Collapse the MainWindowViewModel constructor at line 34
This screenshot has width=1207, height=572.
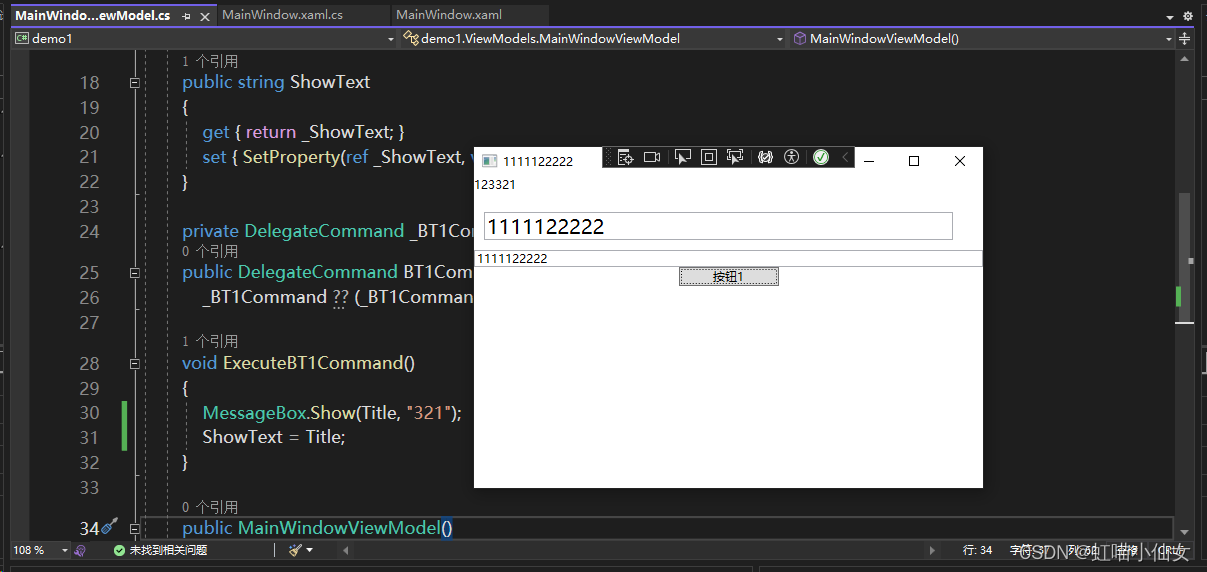(134, 529)
